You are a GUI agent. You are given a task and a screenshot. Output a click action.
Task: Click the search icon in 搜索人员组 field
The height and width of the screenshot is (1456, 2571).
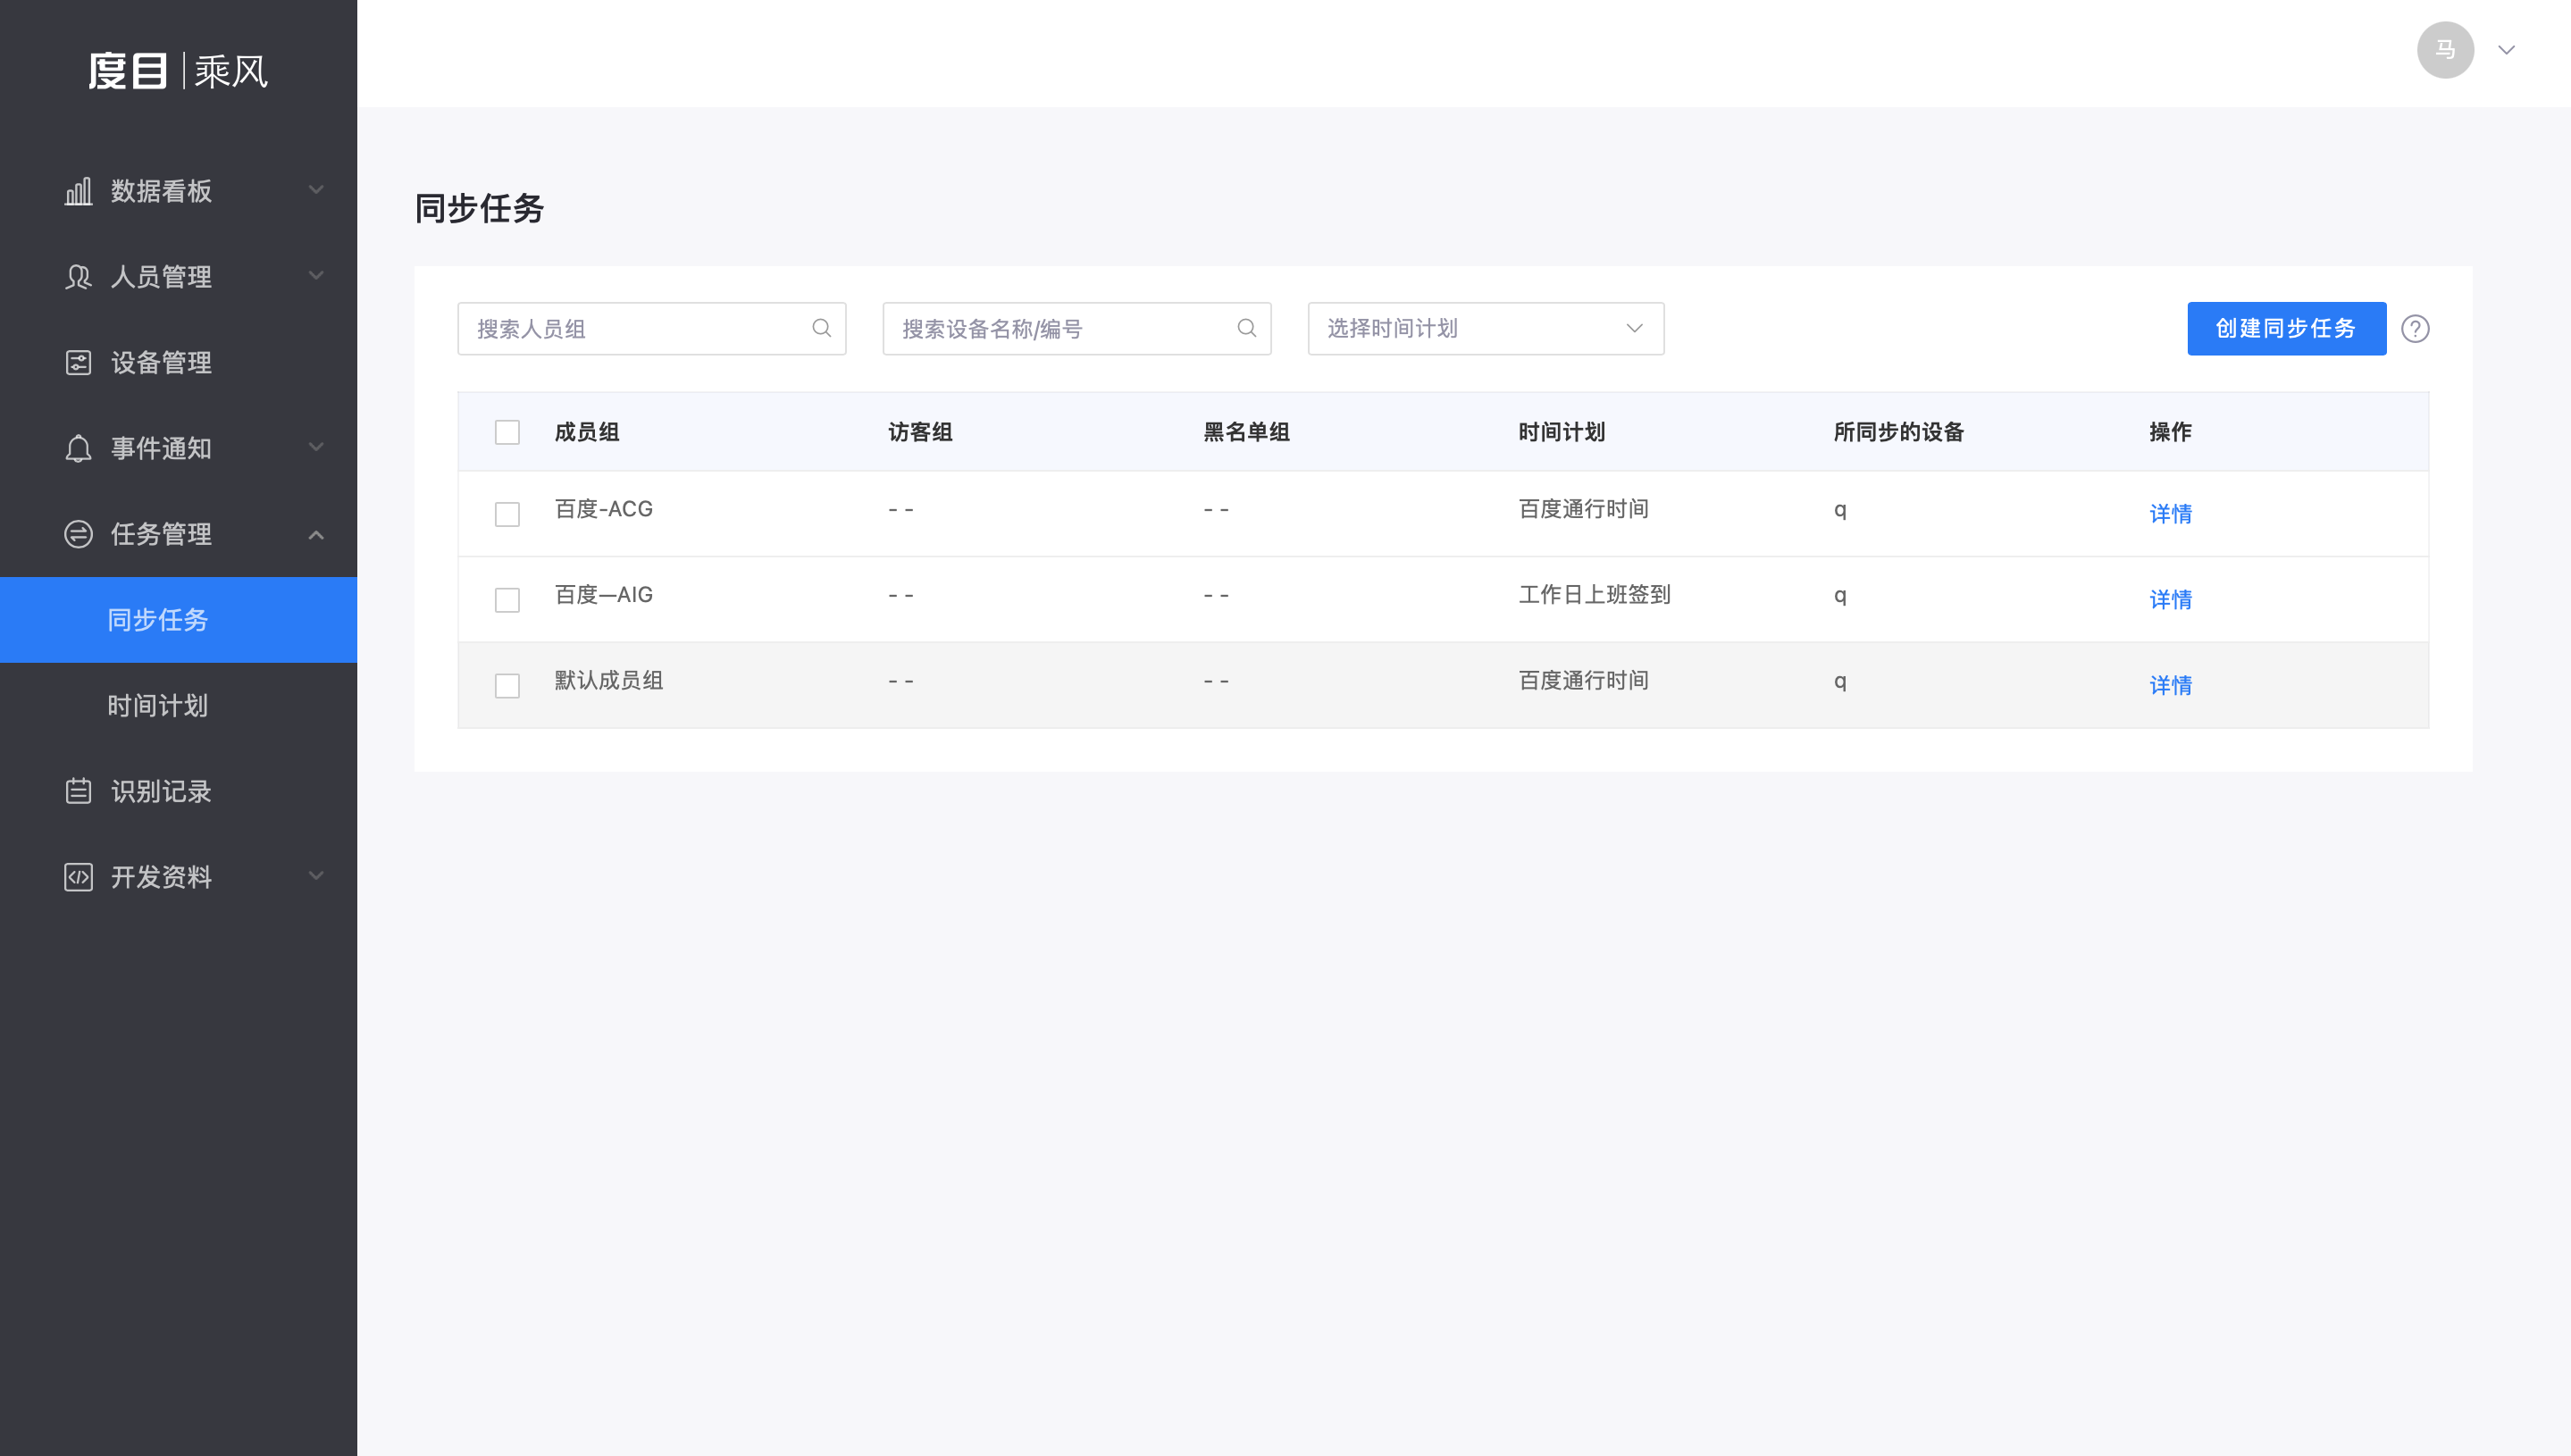(821, 328)
